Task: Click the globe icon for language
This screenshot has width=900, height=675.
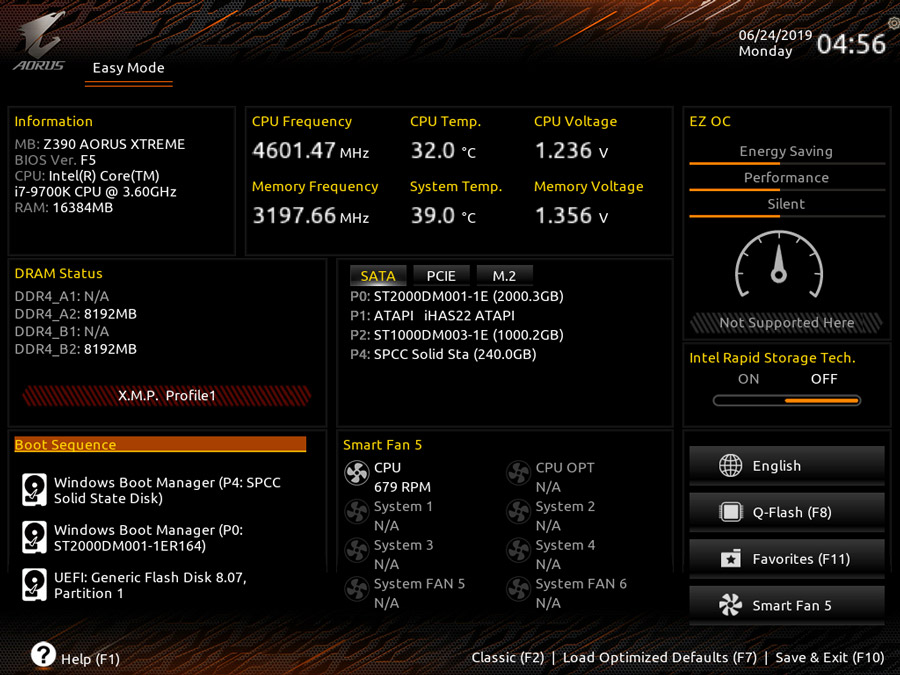Action: pyautogui.click(x=731, y=465)
